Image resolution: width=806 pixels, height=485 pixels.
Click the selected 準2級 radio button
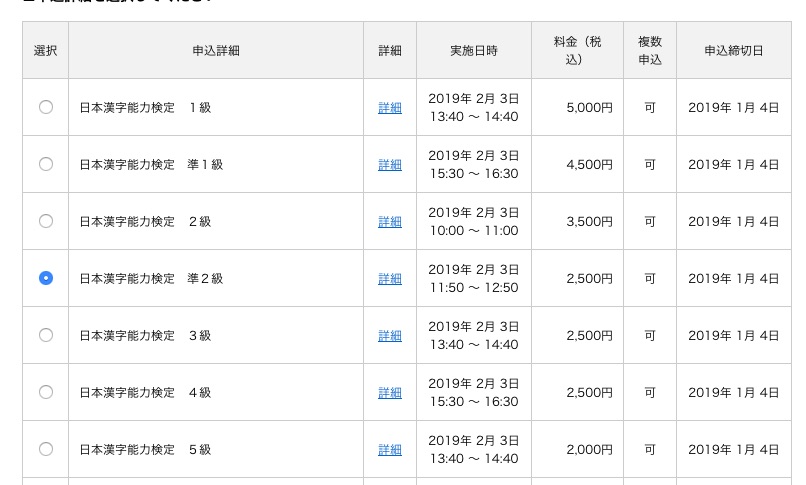[46, 278]
